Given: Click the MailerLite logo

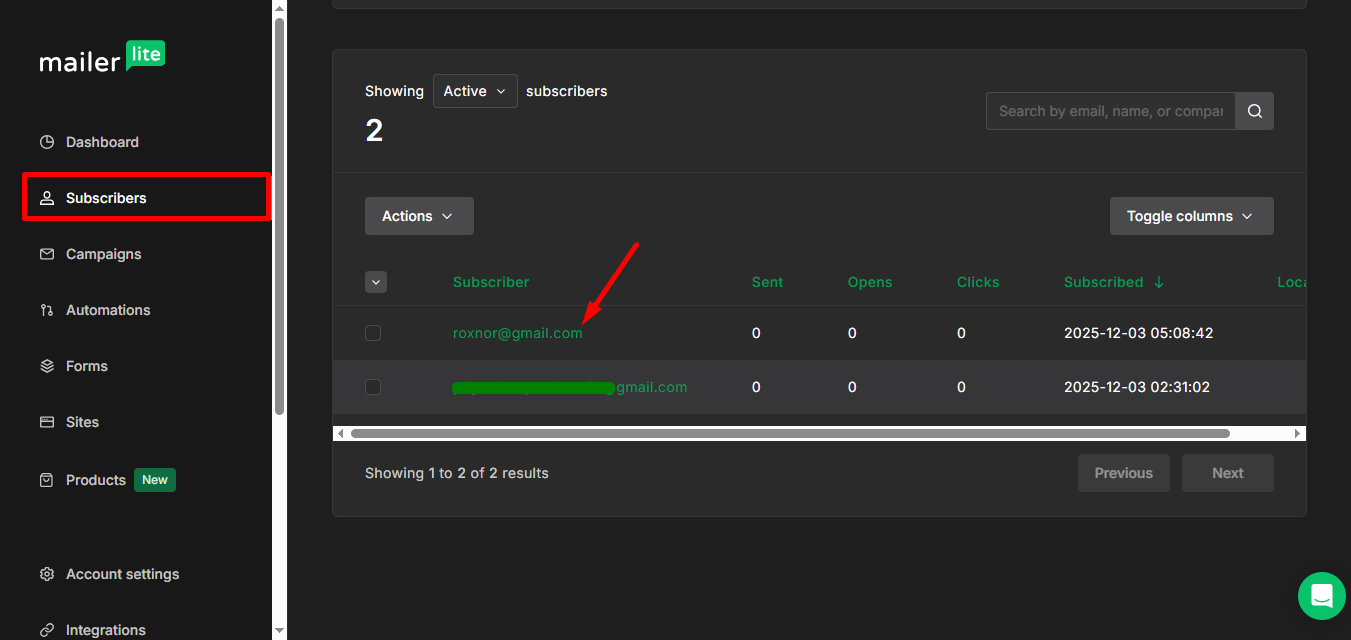Looking at the screenshot, I should click(x=102, y=58).
